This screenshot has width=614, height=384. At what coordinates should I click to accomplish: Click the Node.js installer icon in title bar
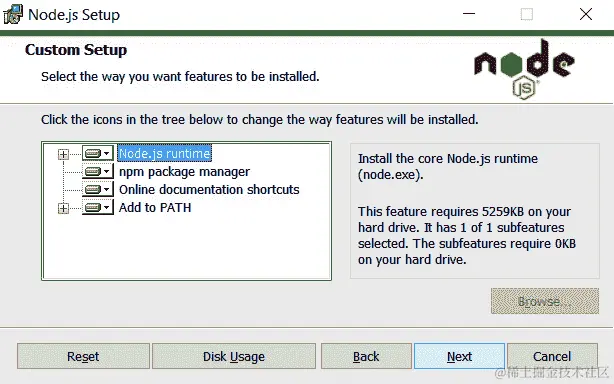click(13, 14)
